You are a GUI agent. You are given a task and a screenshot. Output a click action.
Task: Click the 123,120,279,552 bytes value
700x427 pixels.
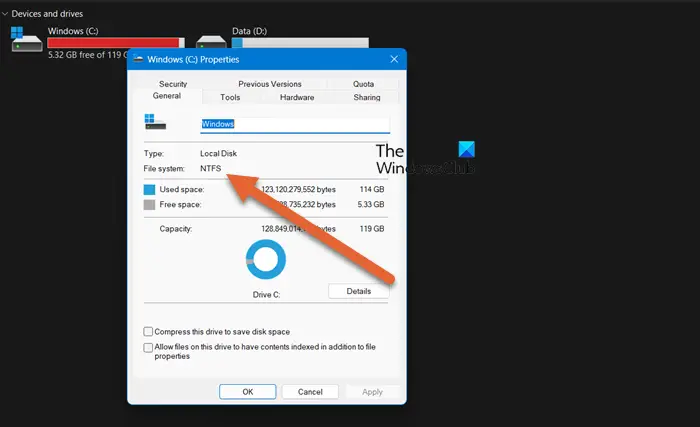click(298, 189)
